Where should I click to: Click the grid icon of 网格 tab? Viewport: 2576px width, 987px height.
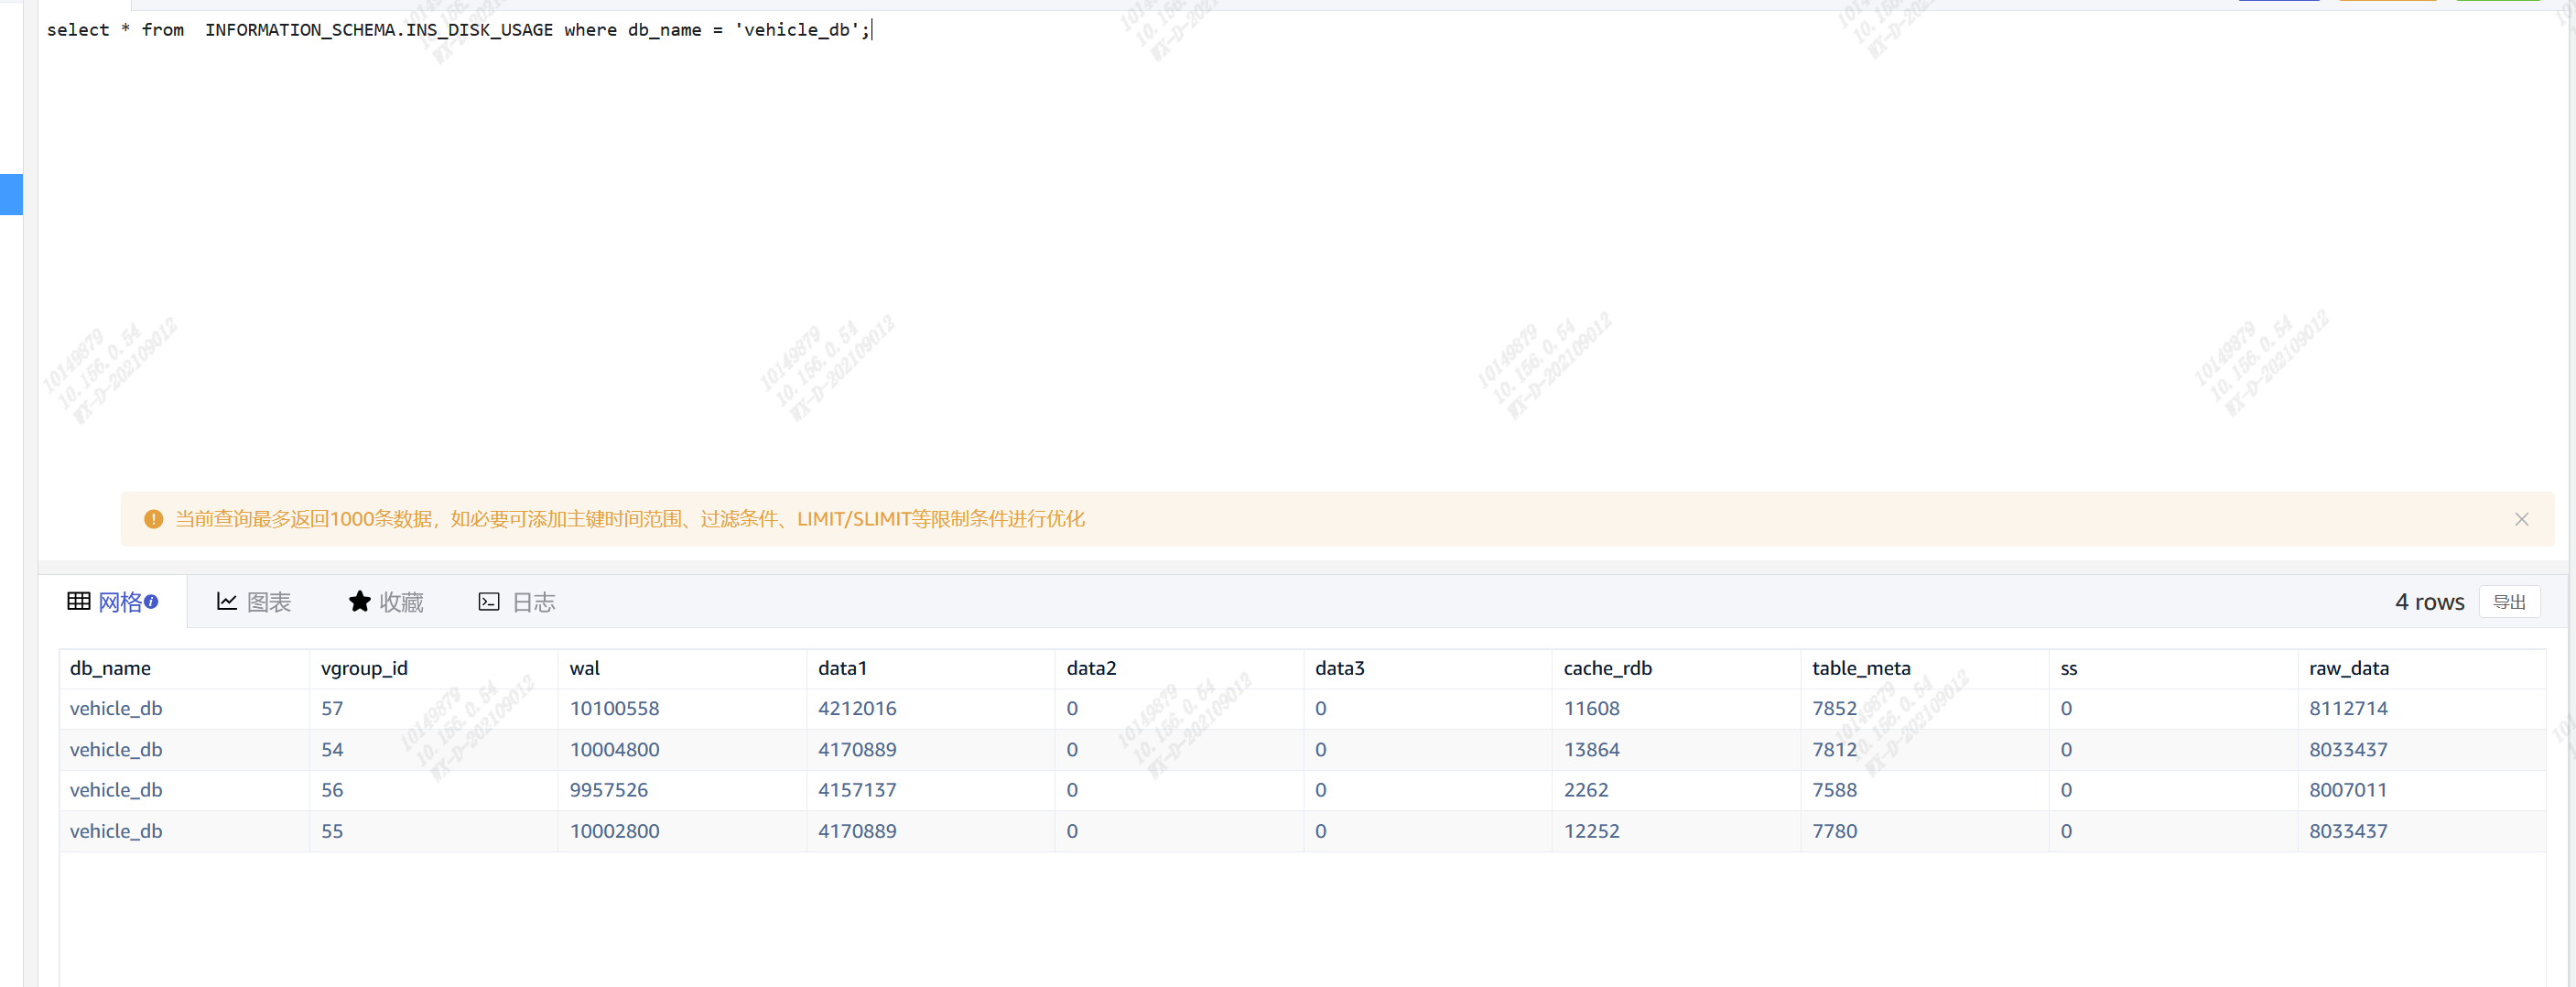click(x=79, y=602)
